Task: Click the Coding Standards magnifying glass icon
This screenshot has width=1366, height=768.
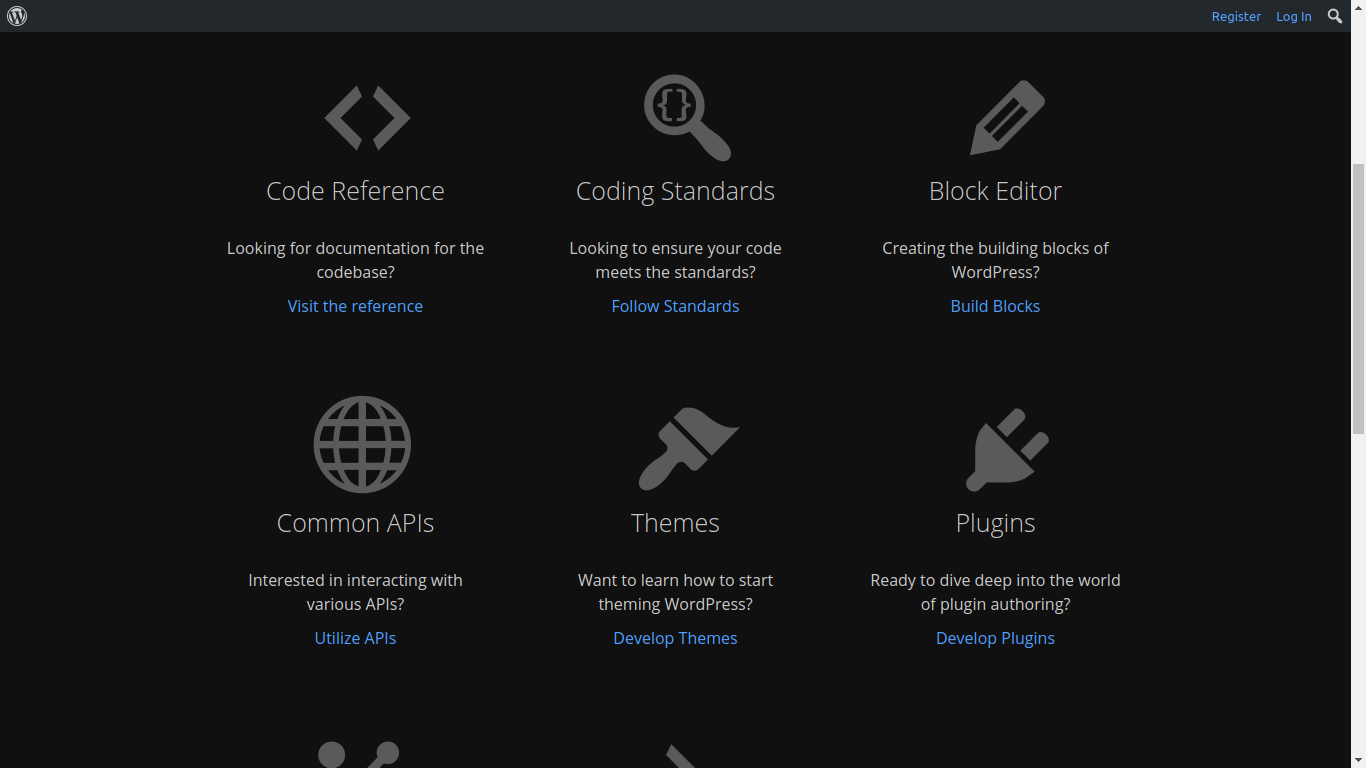Action: click(687, 118)
